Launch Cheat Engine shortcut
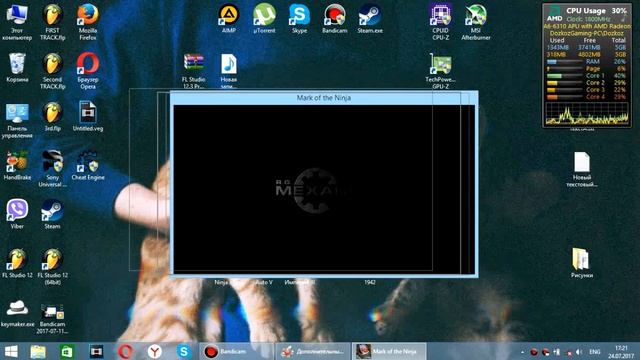The image size is (640, 360). tap(88, 166)
